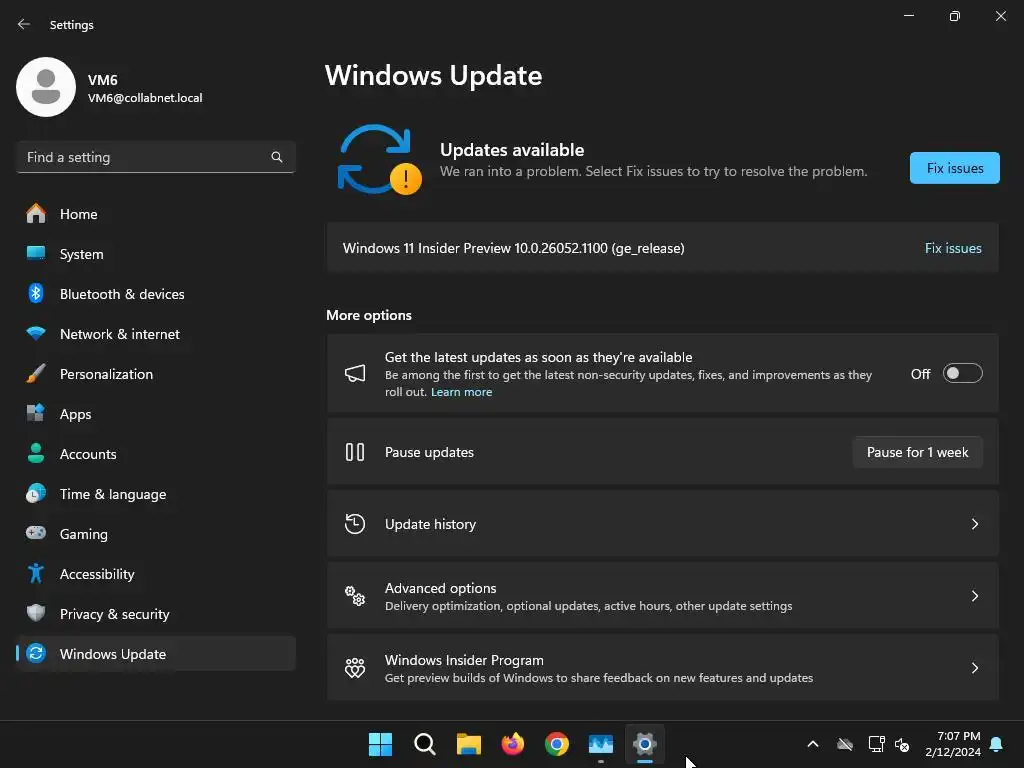Image resolution: width=1024 pixels, height=768 pixels.
Task: Click the pause icon beside Pause updates
Action: click(x=355, y=452)
